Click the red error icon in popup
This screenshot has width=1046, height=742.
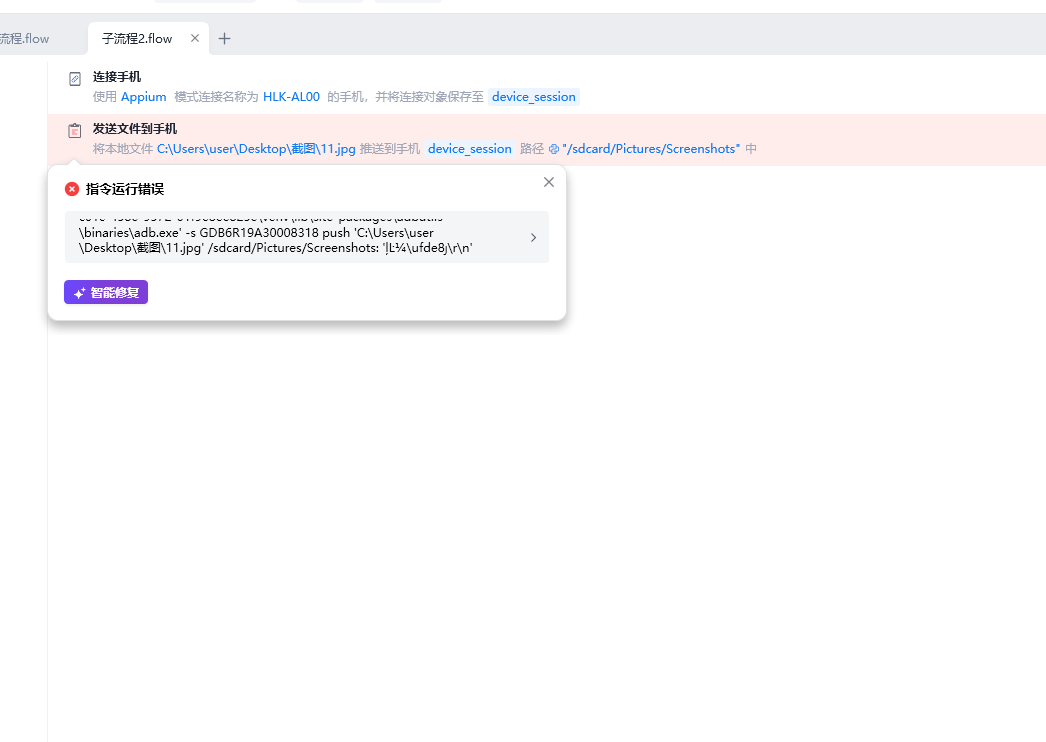click(72, 190)
